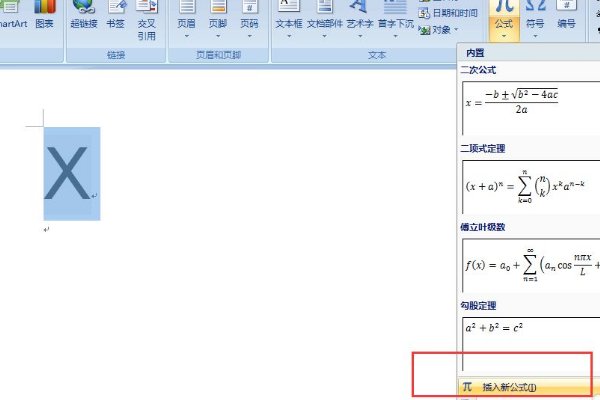Expand the 公式 equation dropdown arrow

click(x=504, y=35)
